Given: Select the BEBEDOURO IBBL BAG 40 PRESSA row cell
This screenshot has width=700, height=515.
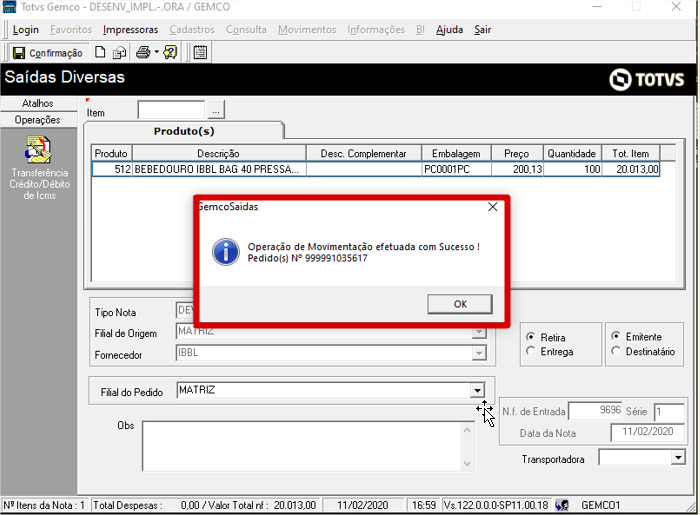Looking at the screenshot, I should click(x=219, y=170).
